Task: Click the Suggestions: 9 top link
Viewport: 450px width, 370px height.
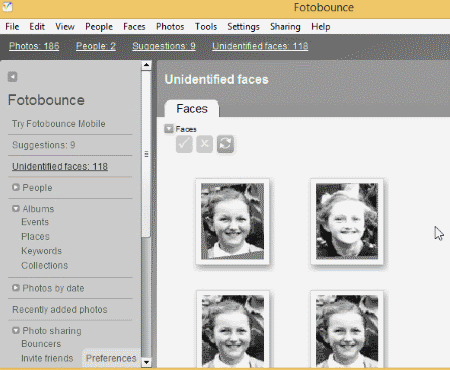Action: 164,46
